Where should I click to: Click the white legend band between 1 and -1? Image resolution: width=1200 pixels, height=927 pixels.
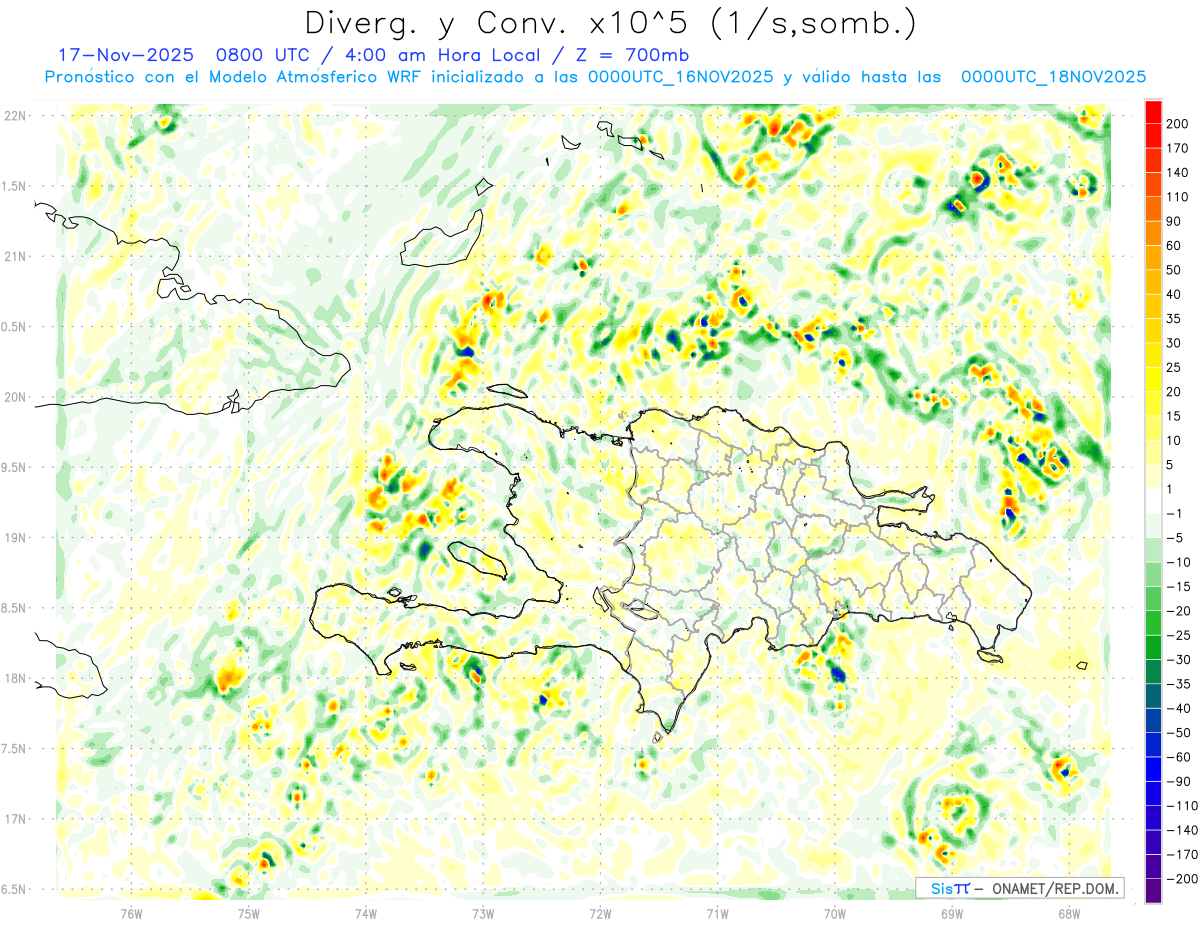tap(1153, 501)
